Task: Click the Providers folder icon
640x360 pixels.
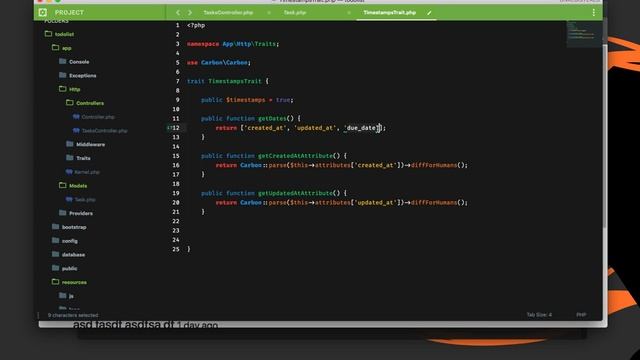Action: coord(62,213)
